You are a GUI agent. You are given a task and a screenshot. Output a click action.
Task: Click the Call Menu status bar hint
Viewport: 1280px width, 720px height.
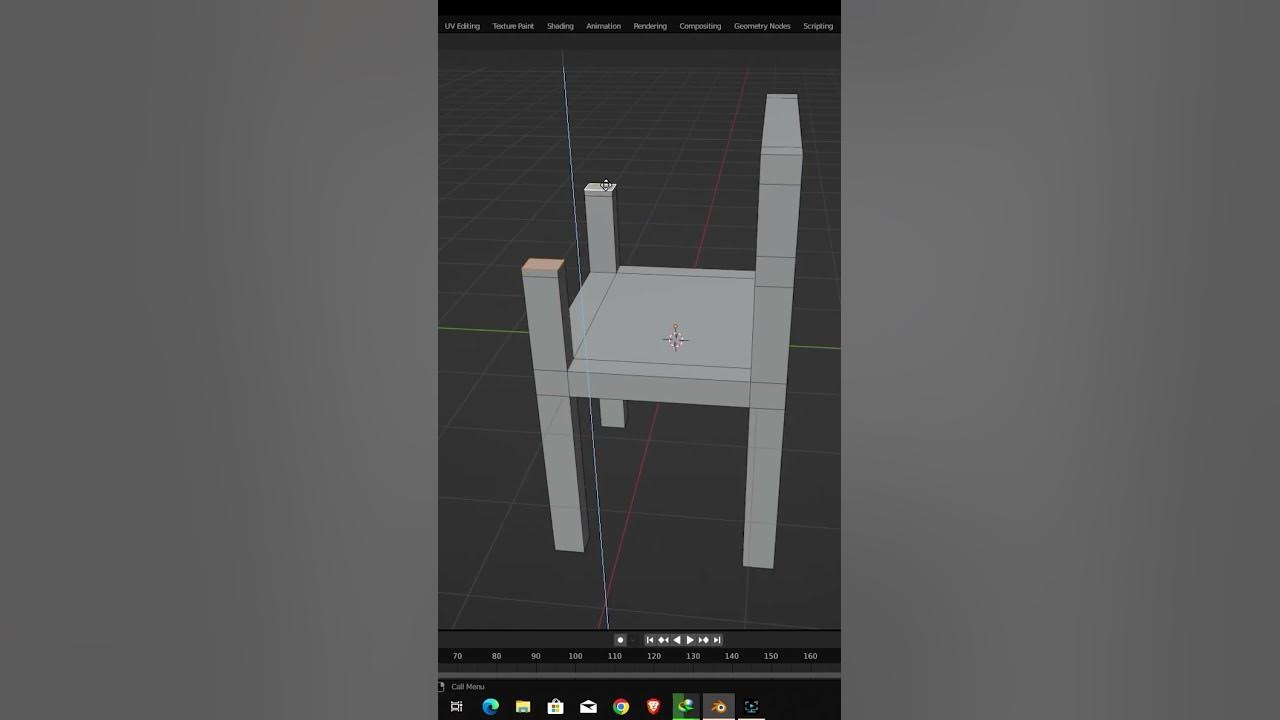click(467, 687)
